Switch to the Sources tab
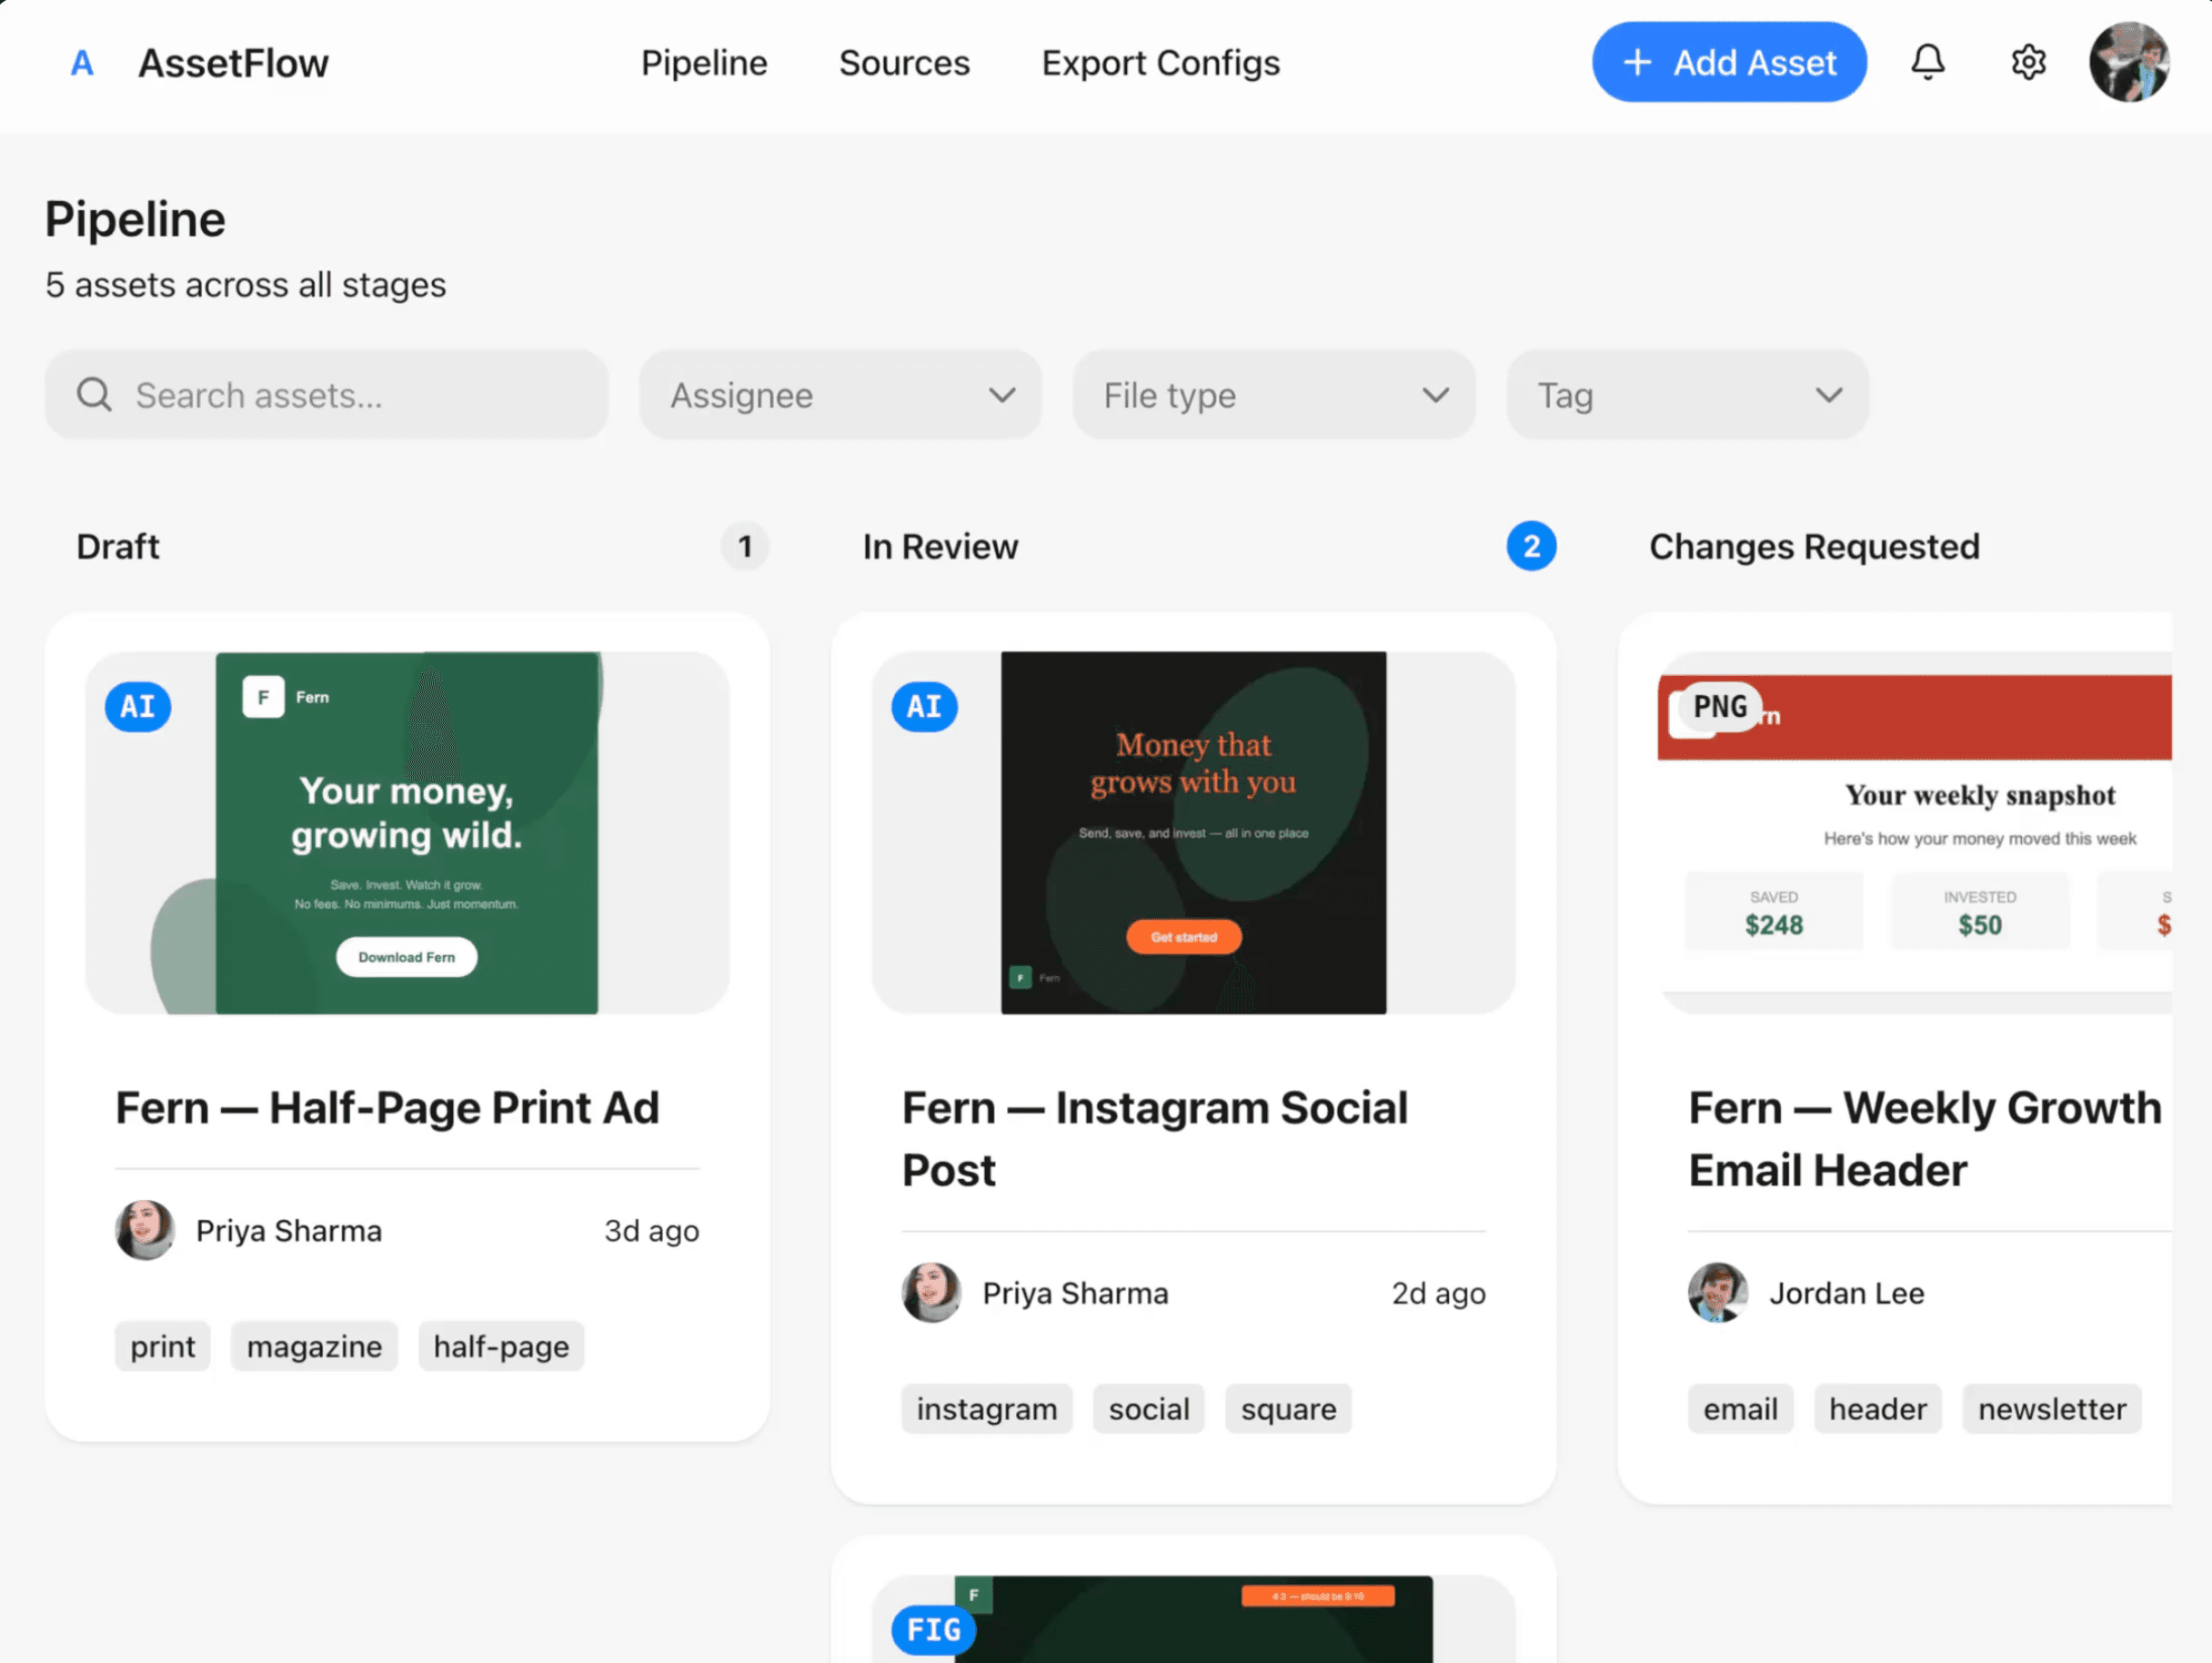The height and width of the screenshot is (1663, 2212). (904, 63)
